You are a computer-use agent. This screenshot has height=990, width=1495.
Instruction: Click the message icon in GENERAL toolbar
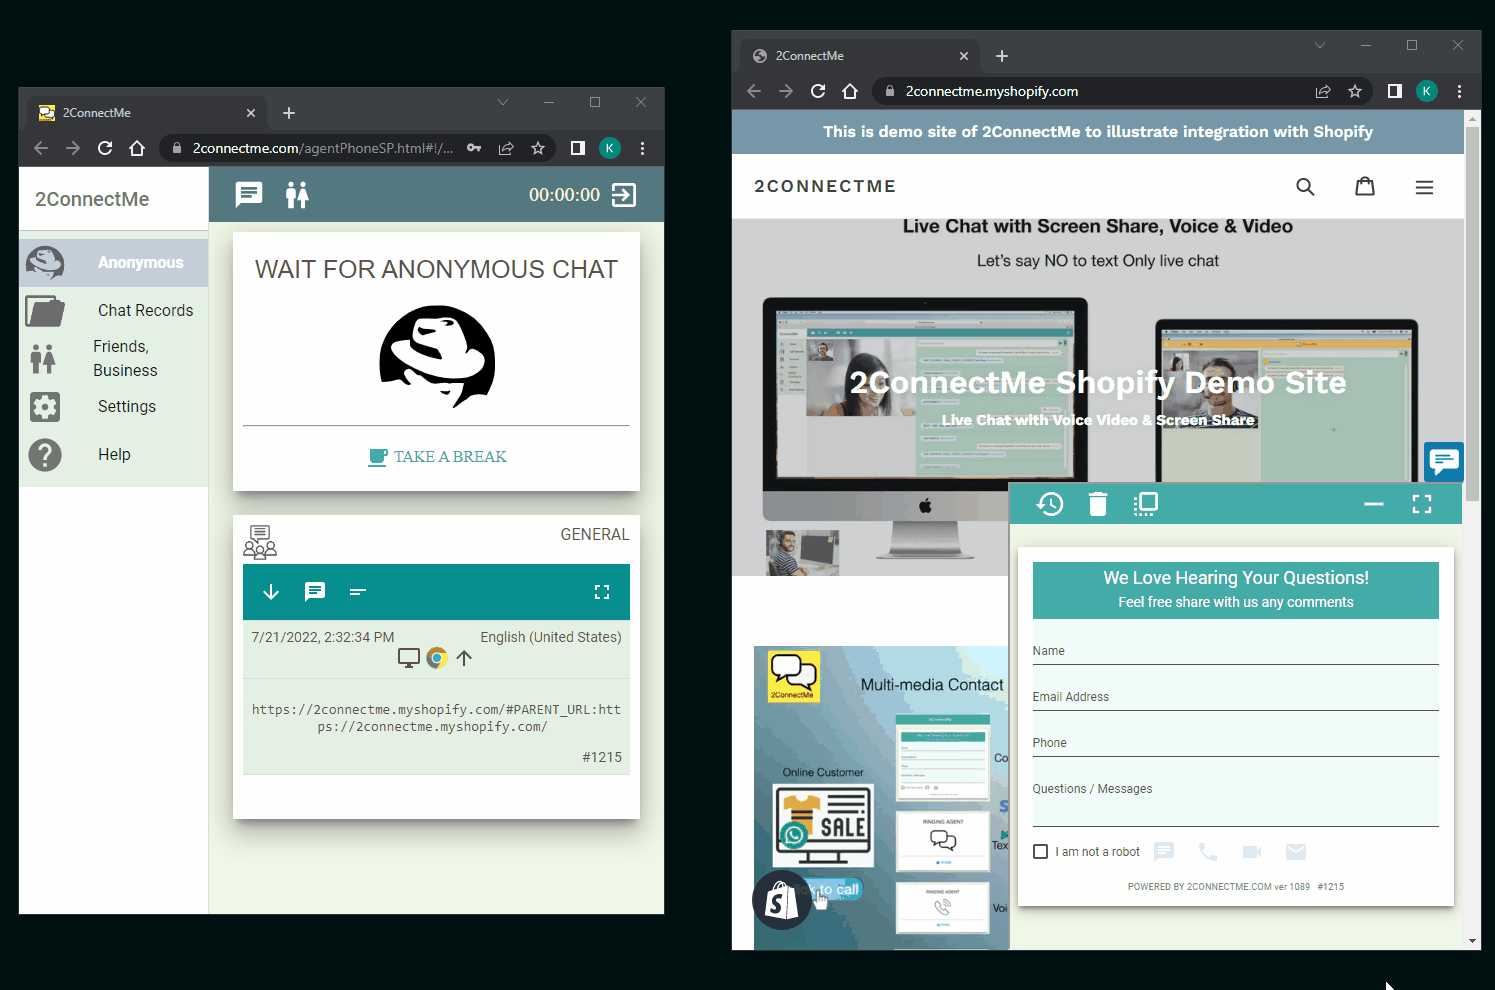coord(315,592)
